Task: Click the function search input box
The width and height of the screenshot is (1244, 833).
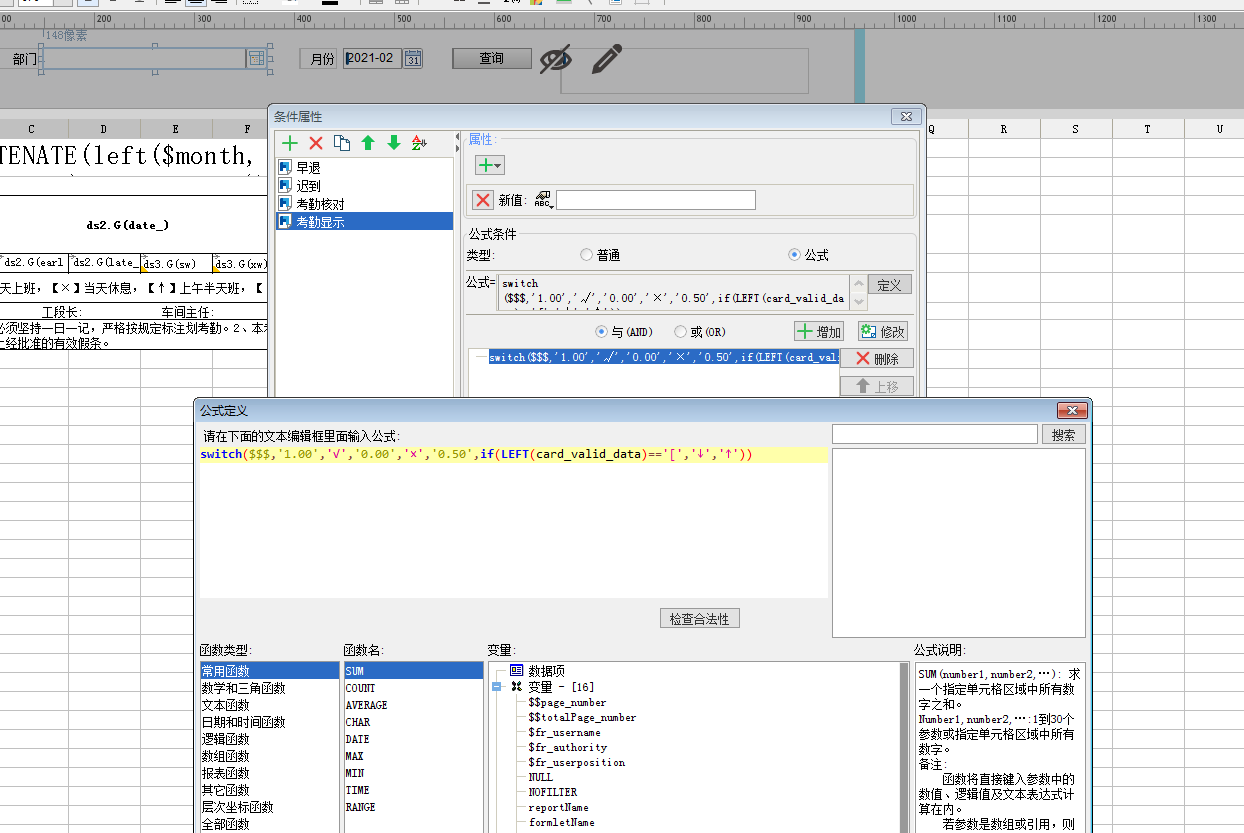Action: (934, 435)
